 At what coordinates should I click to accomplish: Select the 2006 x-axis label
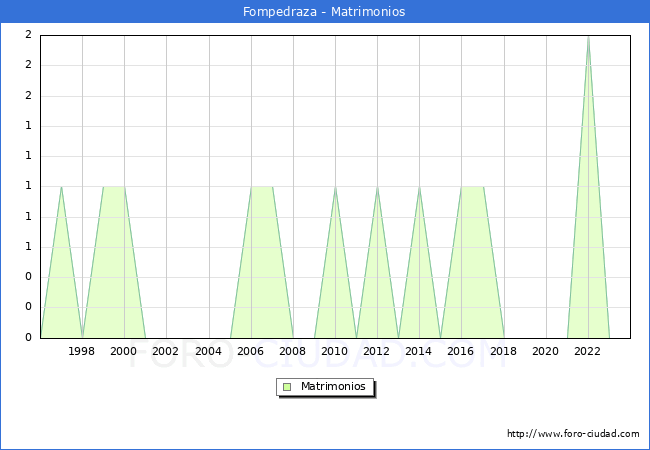tap(250, 351)
